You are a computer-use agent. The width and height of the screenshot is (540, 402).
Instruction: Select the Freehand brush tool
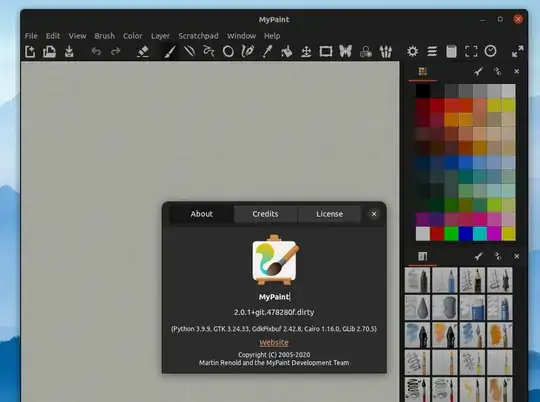[170, 52]
